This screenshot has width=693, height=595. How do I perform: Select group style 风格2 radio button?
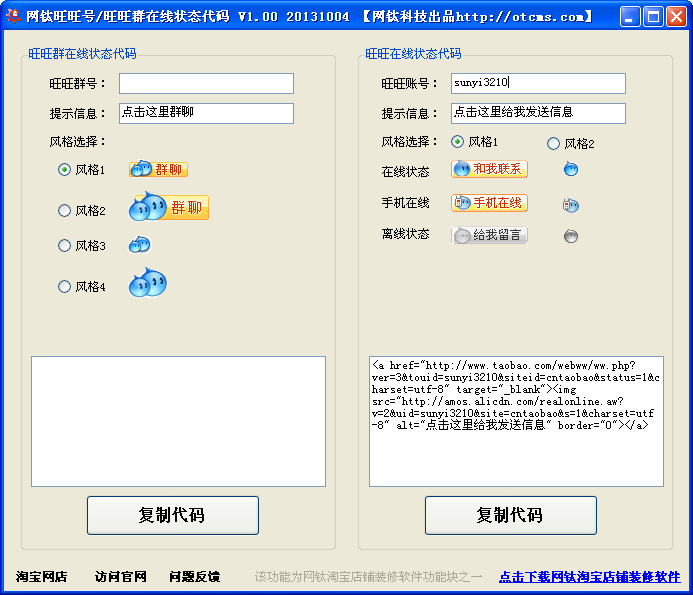point(65,210)
